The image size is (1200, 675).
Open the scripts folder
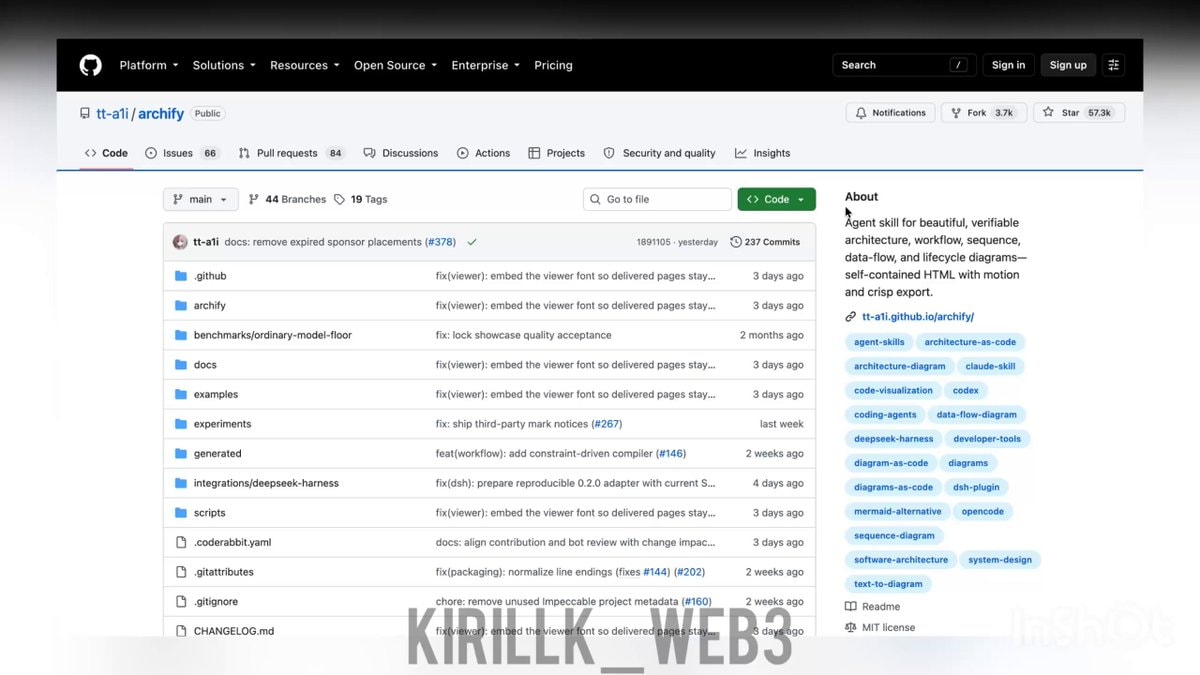tap(209, 513)
